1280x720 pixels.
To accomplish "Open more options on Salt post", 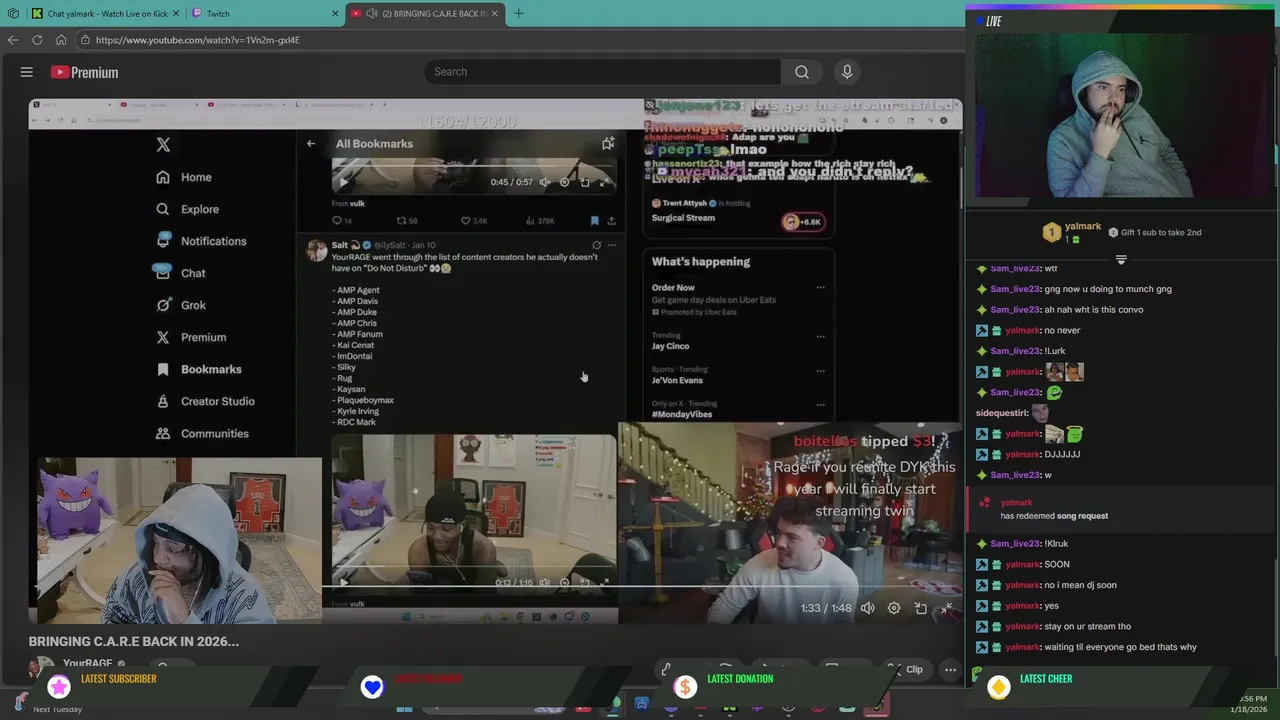I will coord(612,245).
